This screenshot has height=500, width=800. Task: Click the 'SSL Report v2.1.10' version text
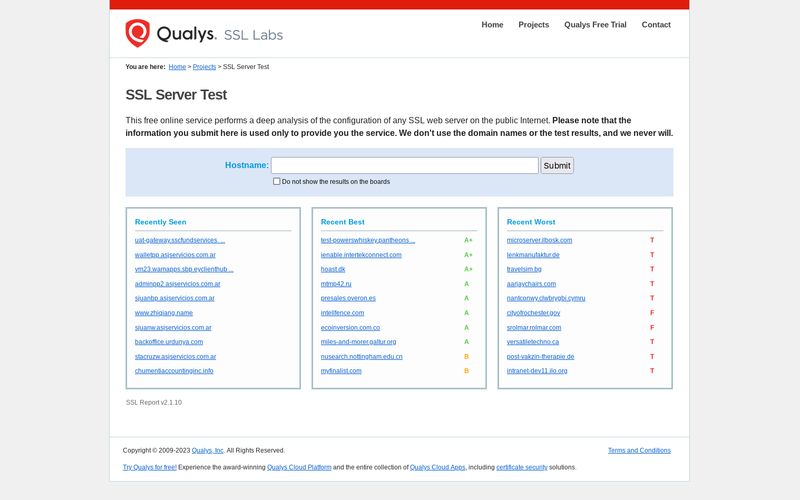[154, 403]
